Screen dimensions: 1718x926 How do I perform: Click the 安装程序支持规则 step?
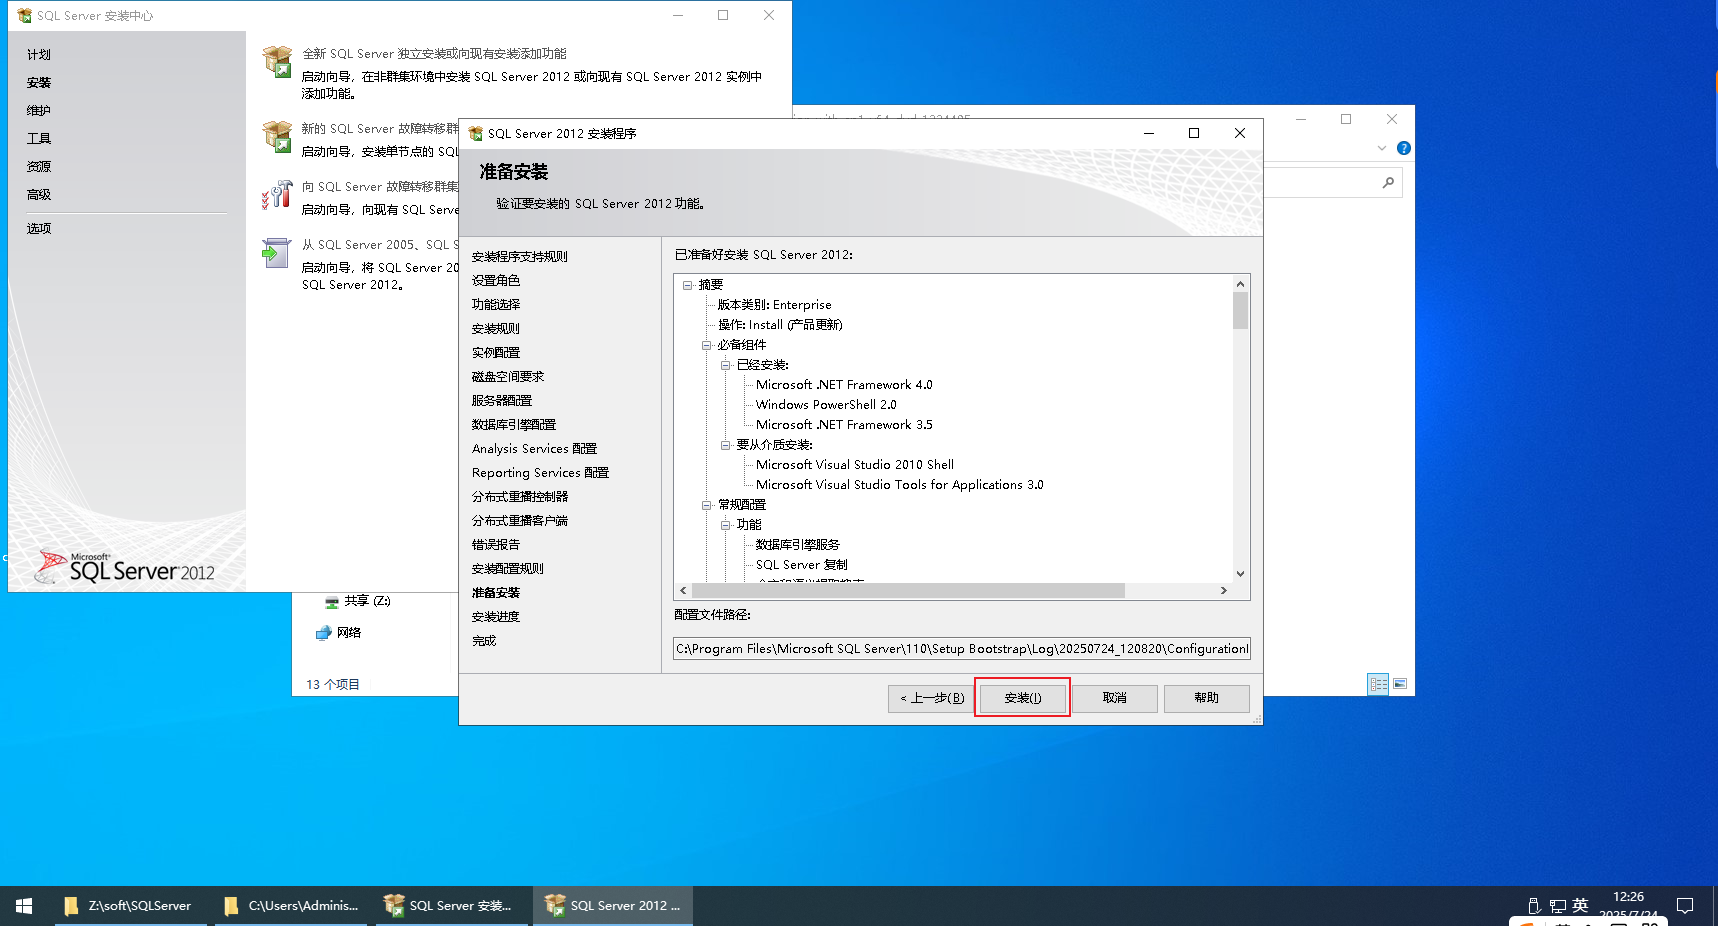[520, 257]
